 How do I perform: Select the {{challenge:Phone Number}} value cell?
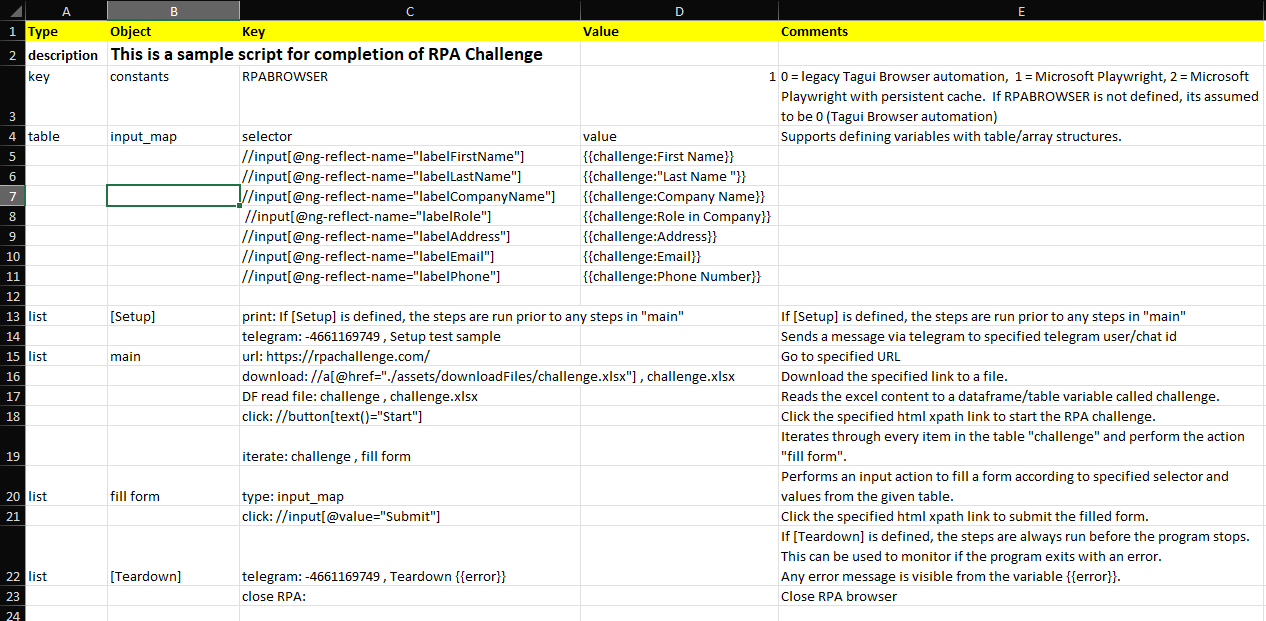[x=678, y=277]
